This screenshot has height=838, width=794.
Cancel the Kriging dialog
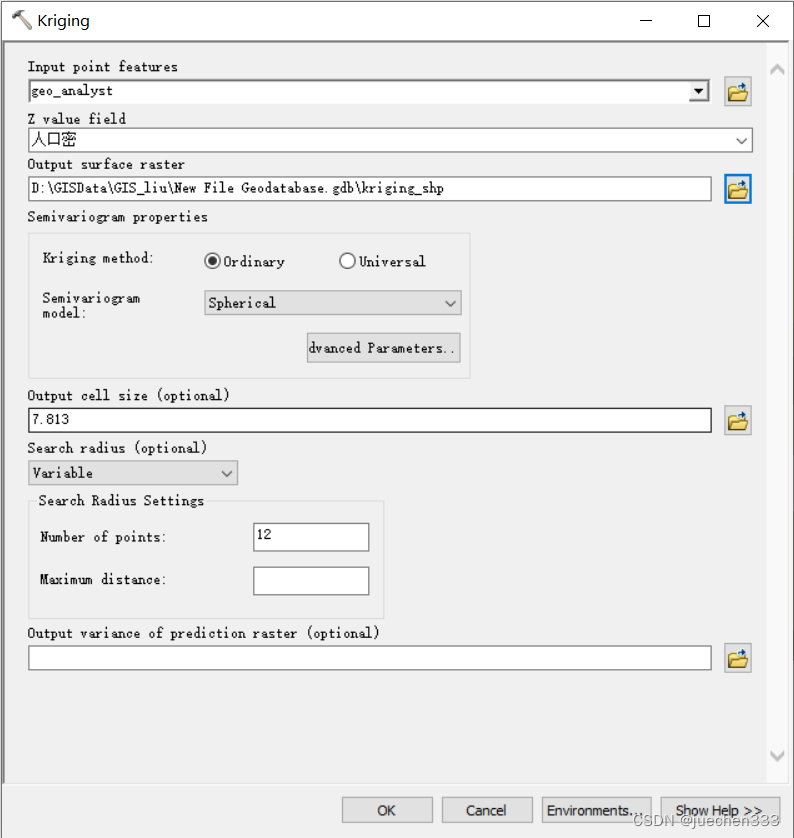(487, 810)
